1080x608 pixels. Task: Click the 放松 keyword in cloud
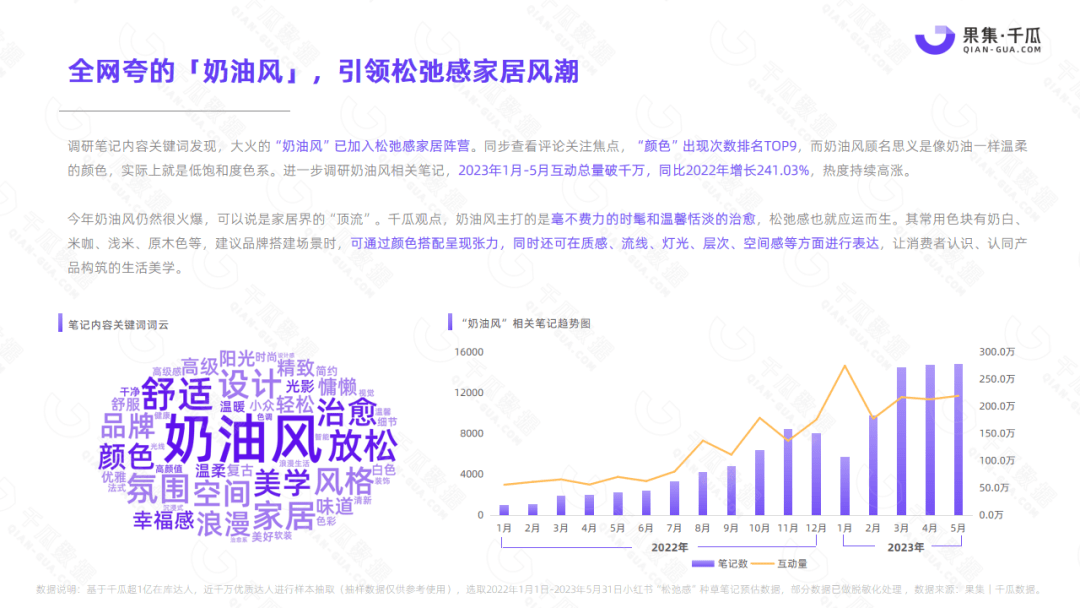click(x=362, y=445)
